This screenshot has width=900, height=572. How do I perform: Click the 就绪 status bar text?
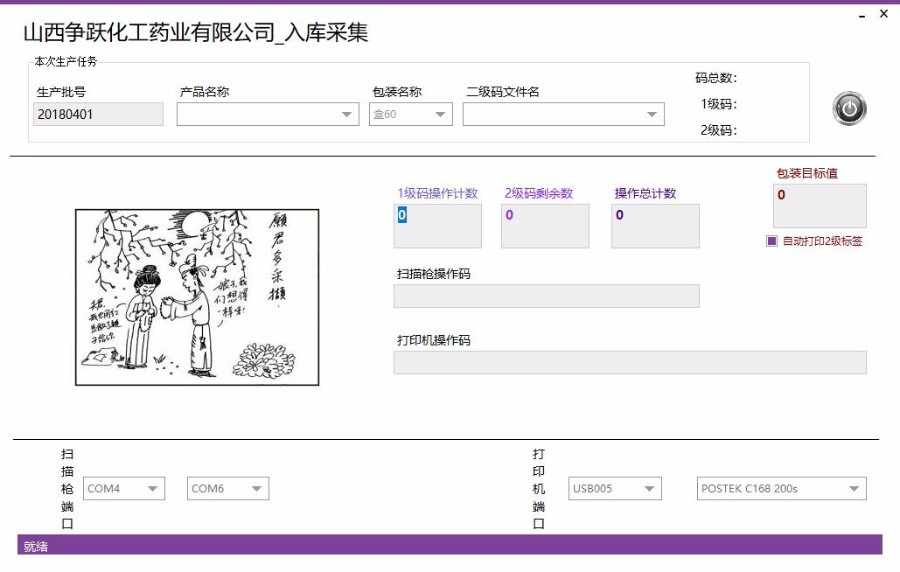tap(36, 546)
